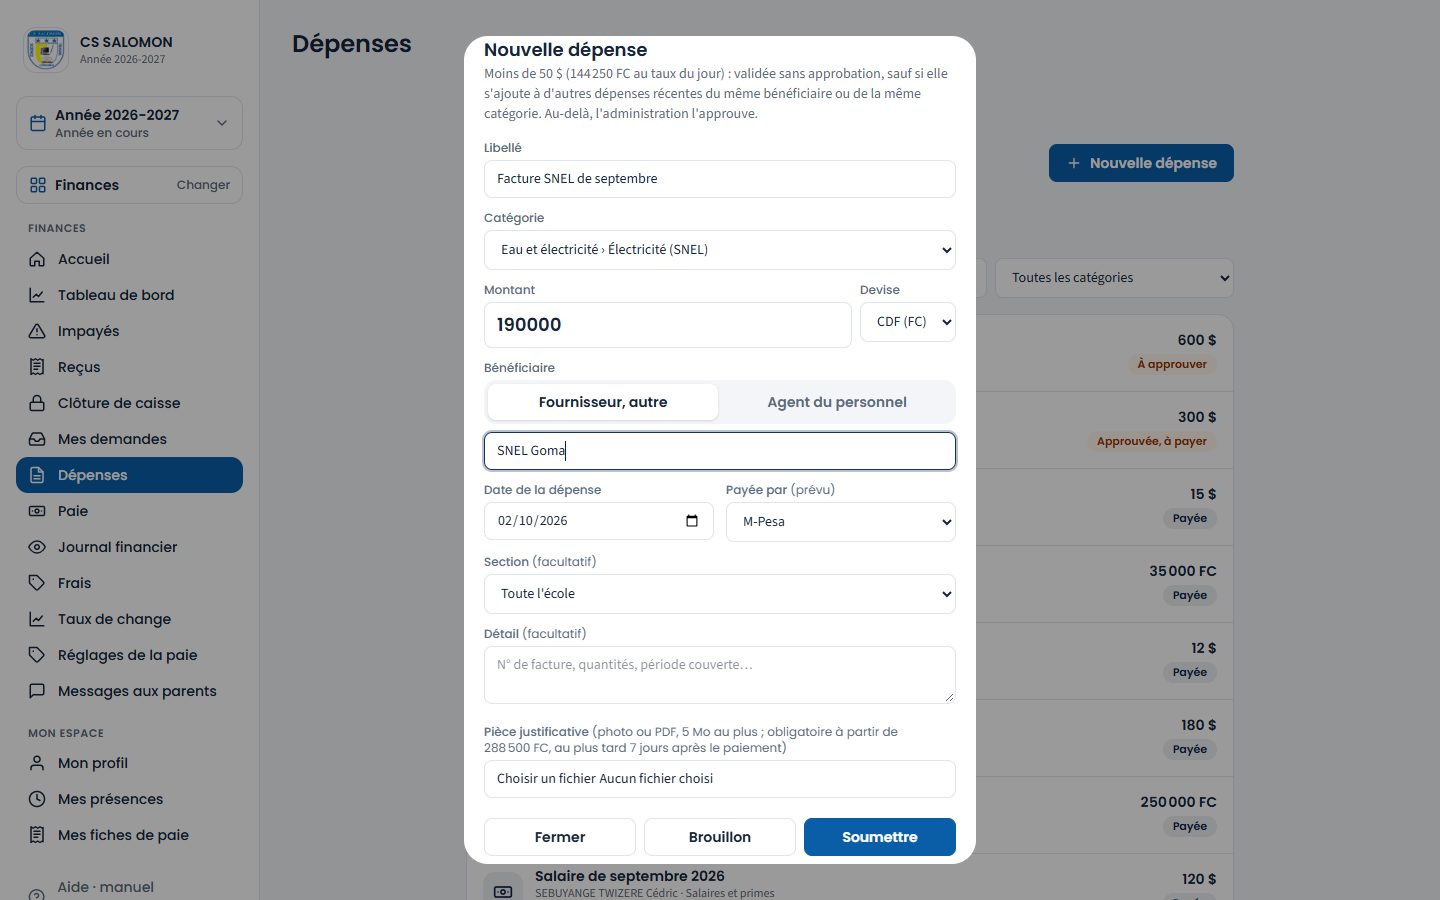Click the speech bubble icon beside Messages aux parents

(37, 691)
